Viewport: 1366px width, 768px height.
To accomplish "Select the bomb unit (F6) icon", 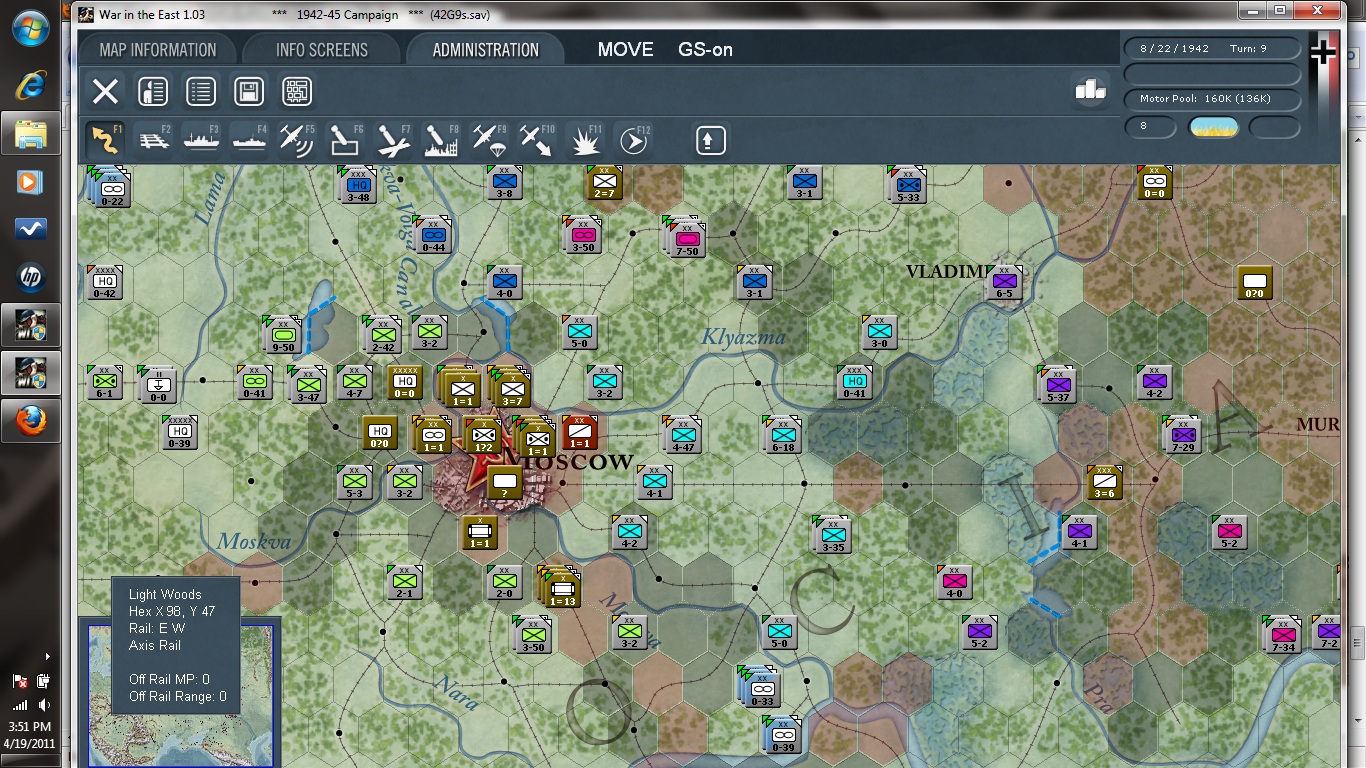I will 345,139.
